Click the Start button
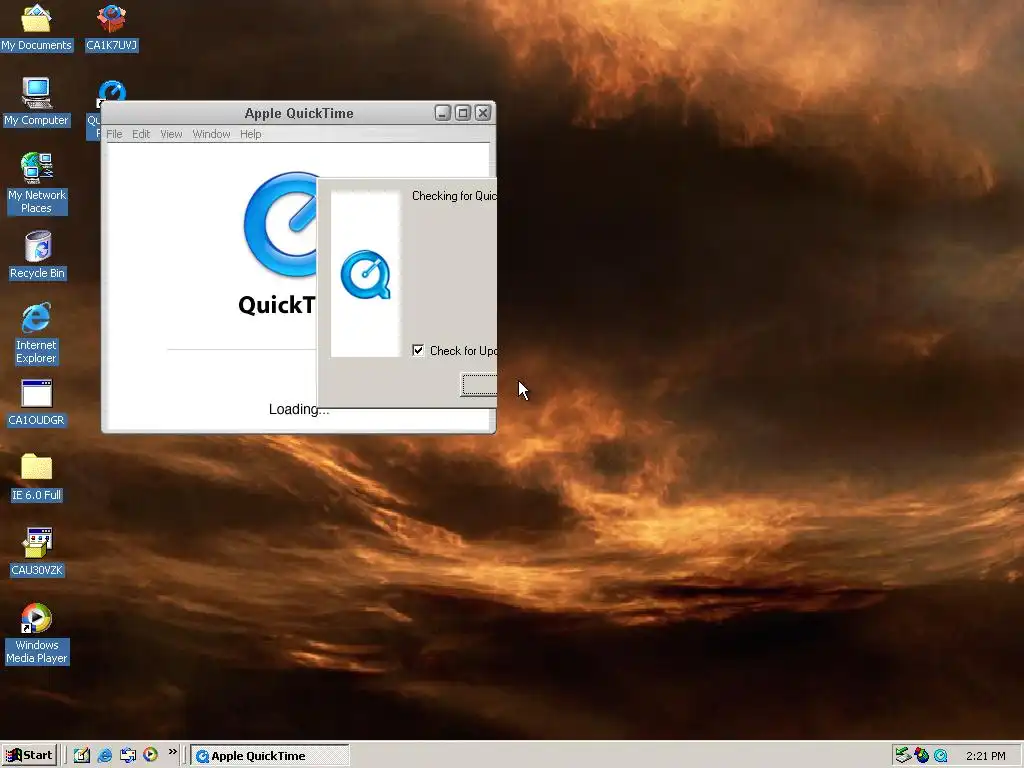This screenshot has height=768, width=1024. (x=29, y=756)
